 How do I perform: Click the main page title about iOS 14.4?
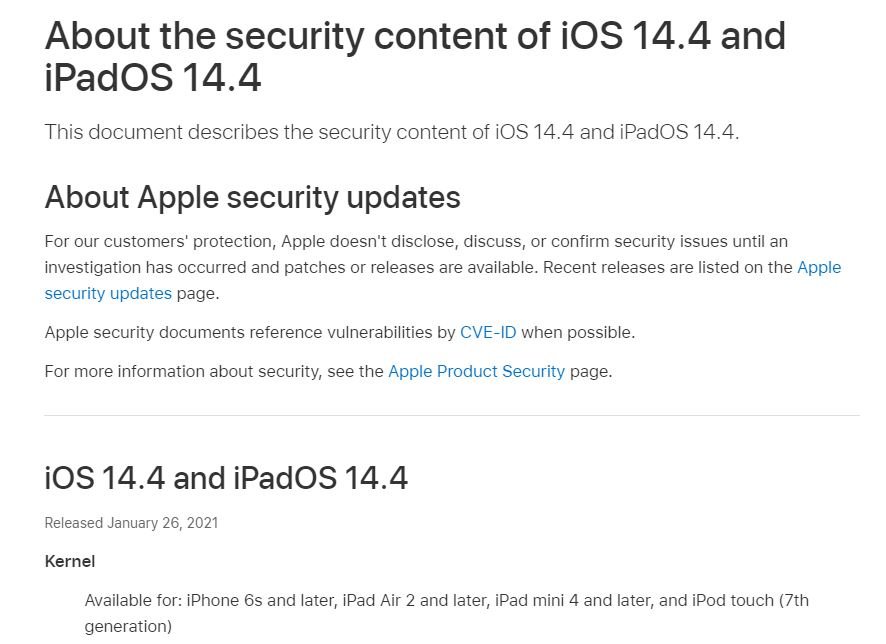[415, 56]
